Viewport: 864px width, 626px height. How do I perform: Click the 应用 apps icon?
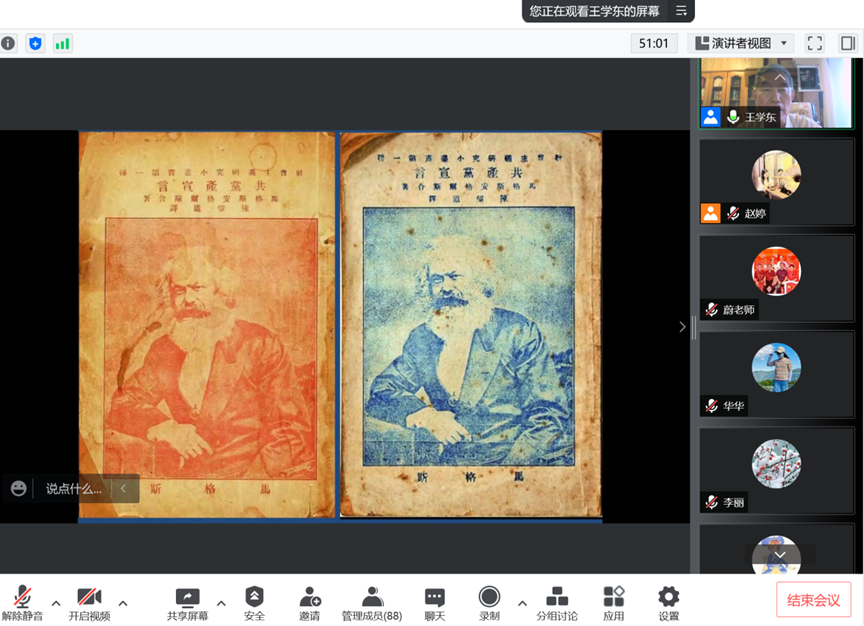tap(614, 603)
